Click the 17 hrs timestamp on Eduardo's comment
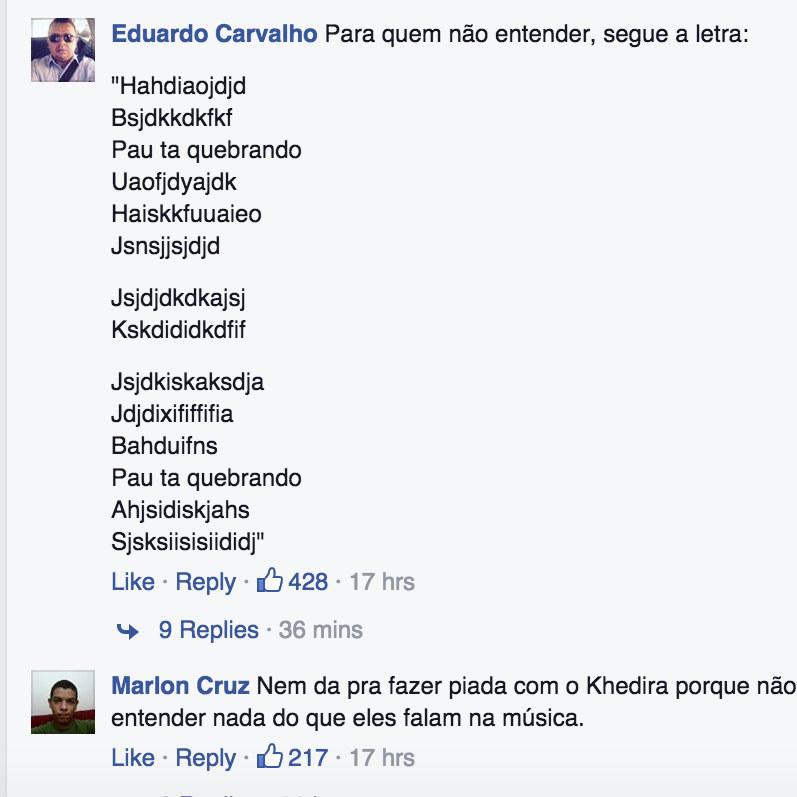This screenshot has height=797, width=797. (x=382, y=581)
